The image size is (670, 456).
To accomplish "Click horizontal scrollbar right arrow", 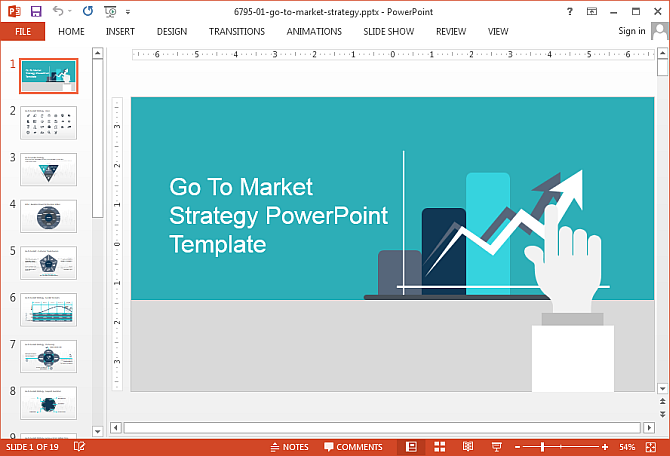I will pos(649,427).
